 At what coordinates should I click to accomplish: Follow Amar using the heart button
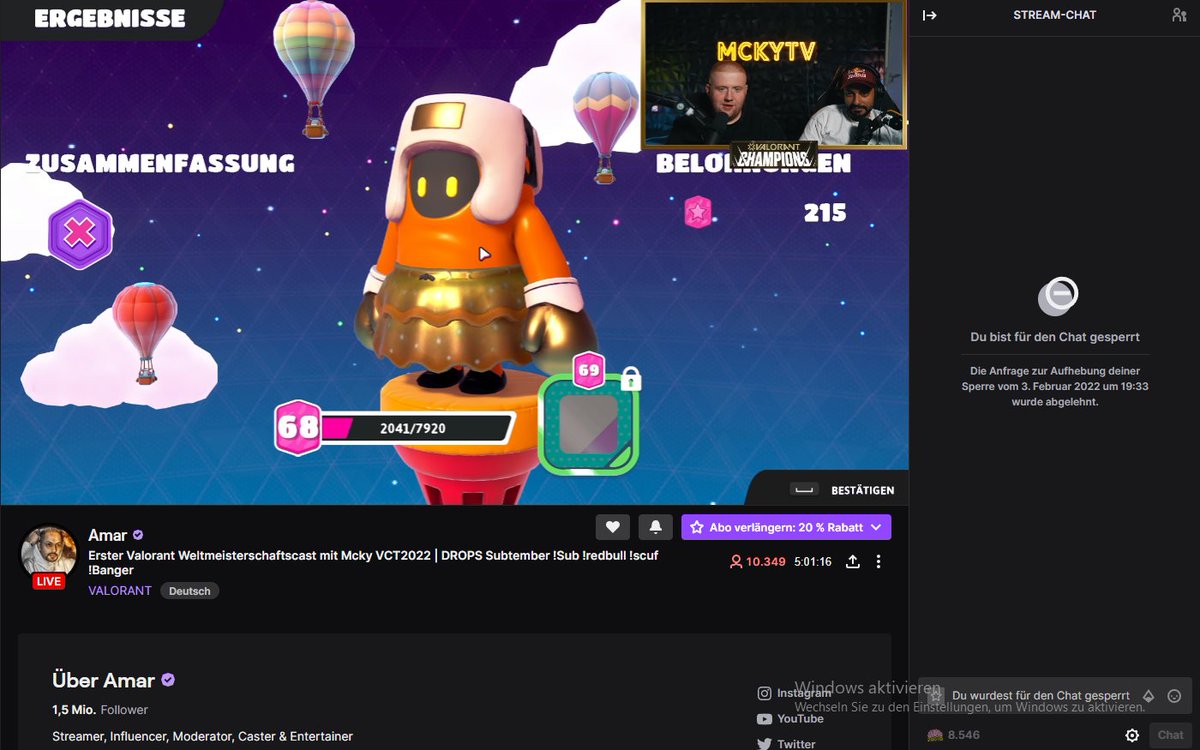coord(613,527)
